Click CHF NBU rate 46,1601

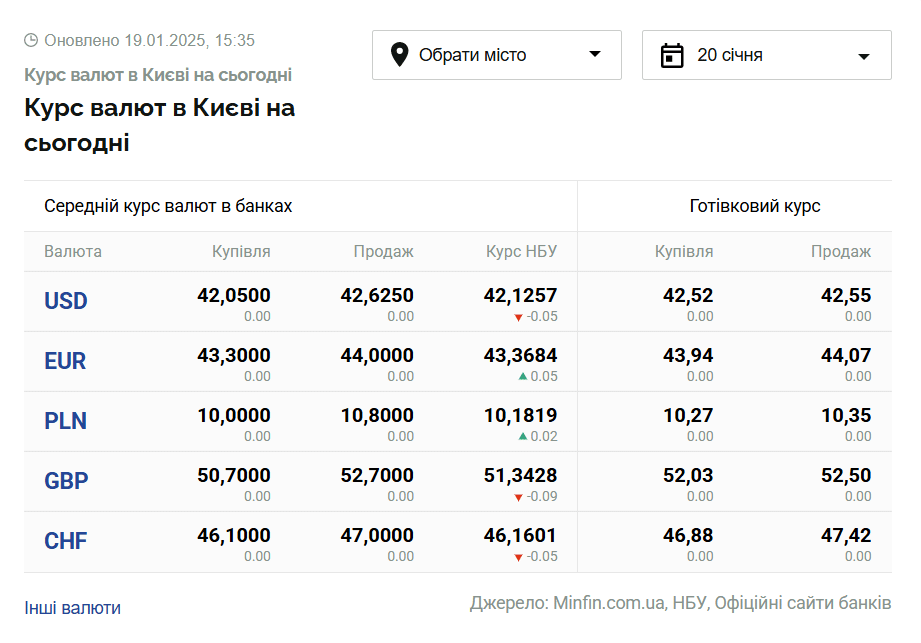(520, 534)
